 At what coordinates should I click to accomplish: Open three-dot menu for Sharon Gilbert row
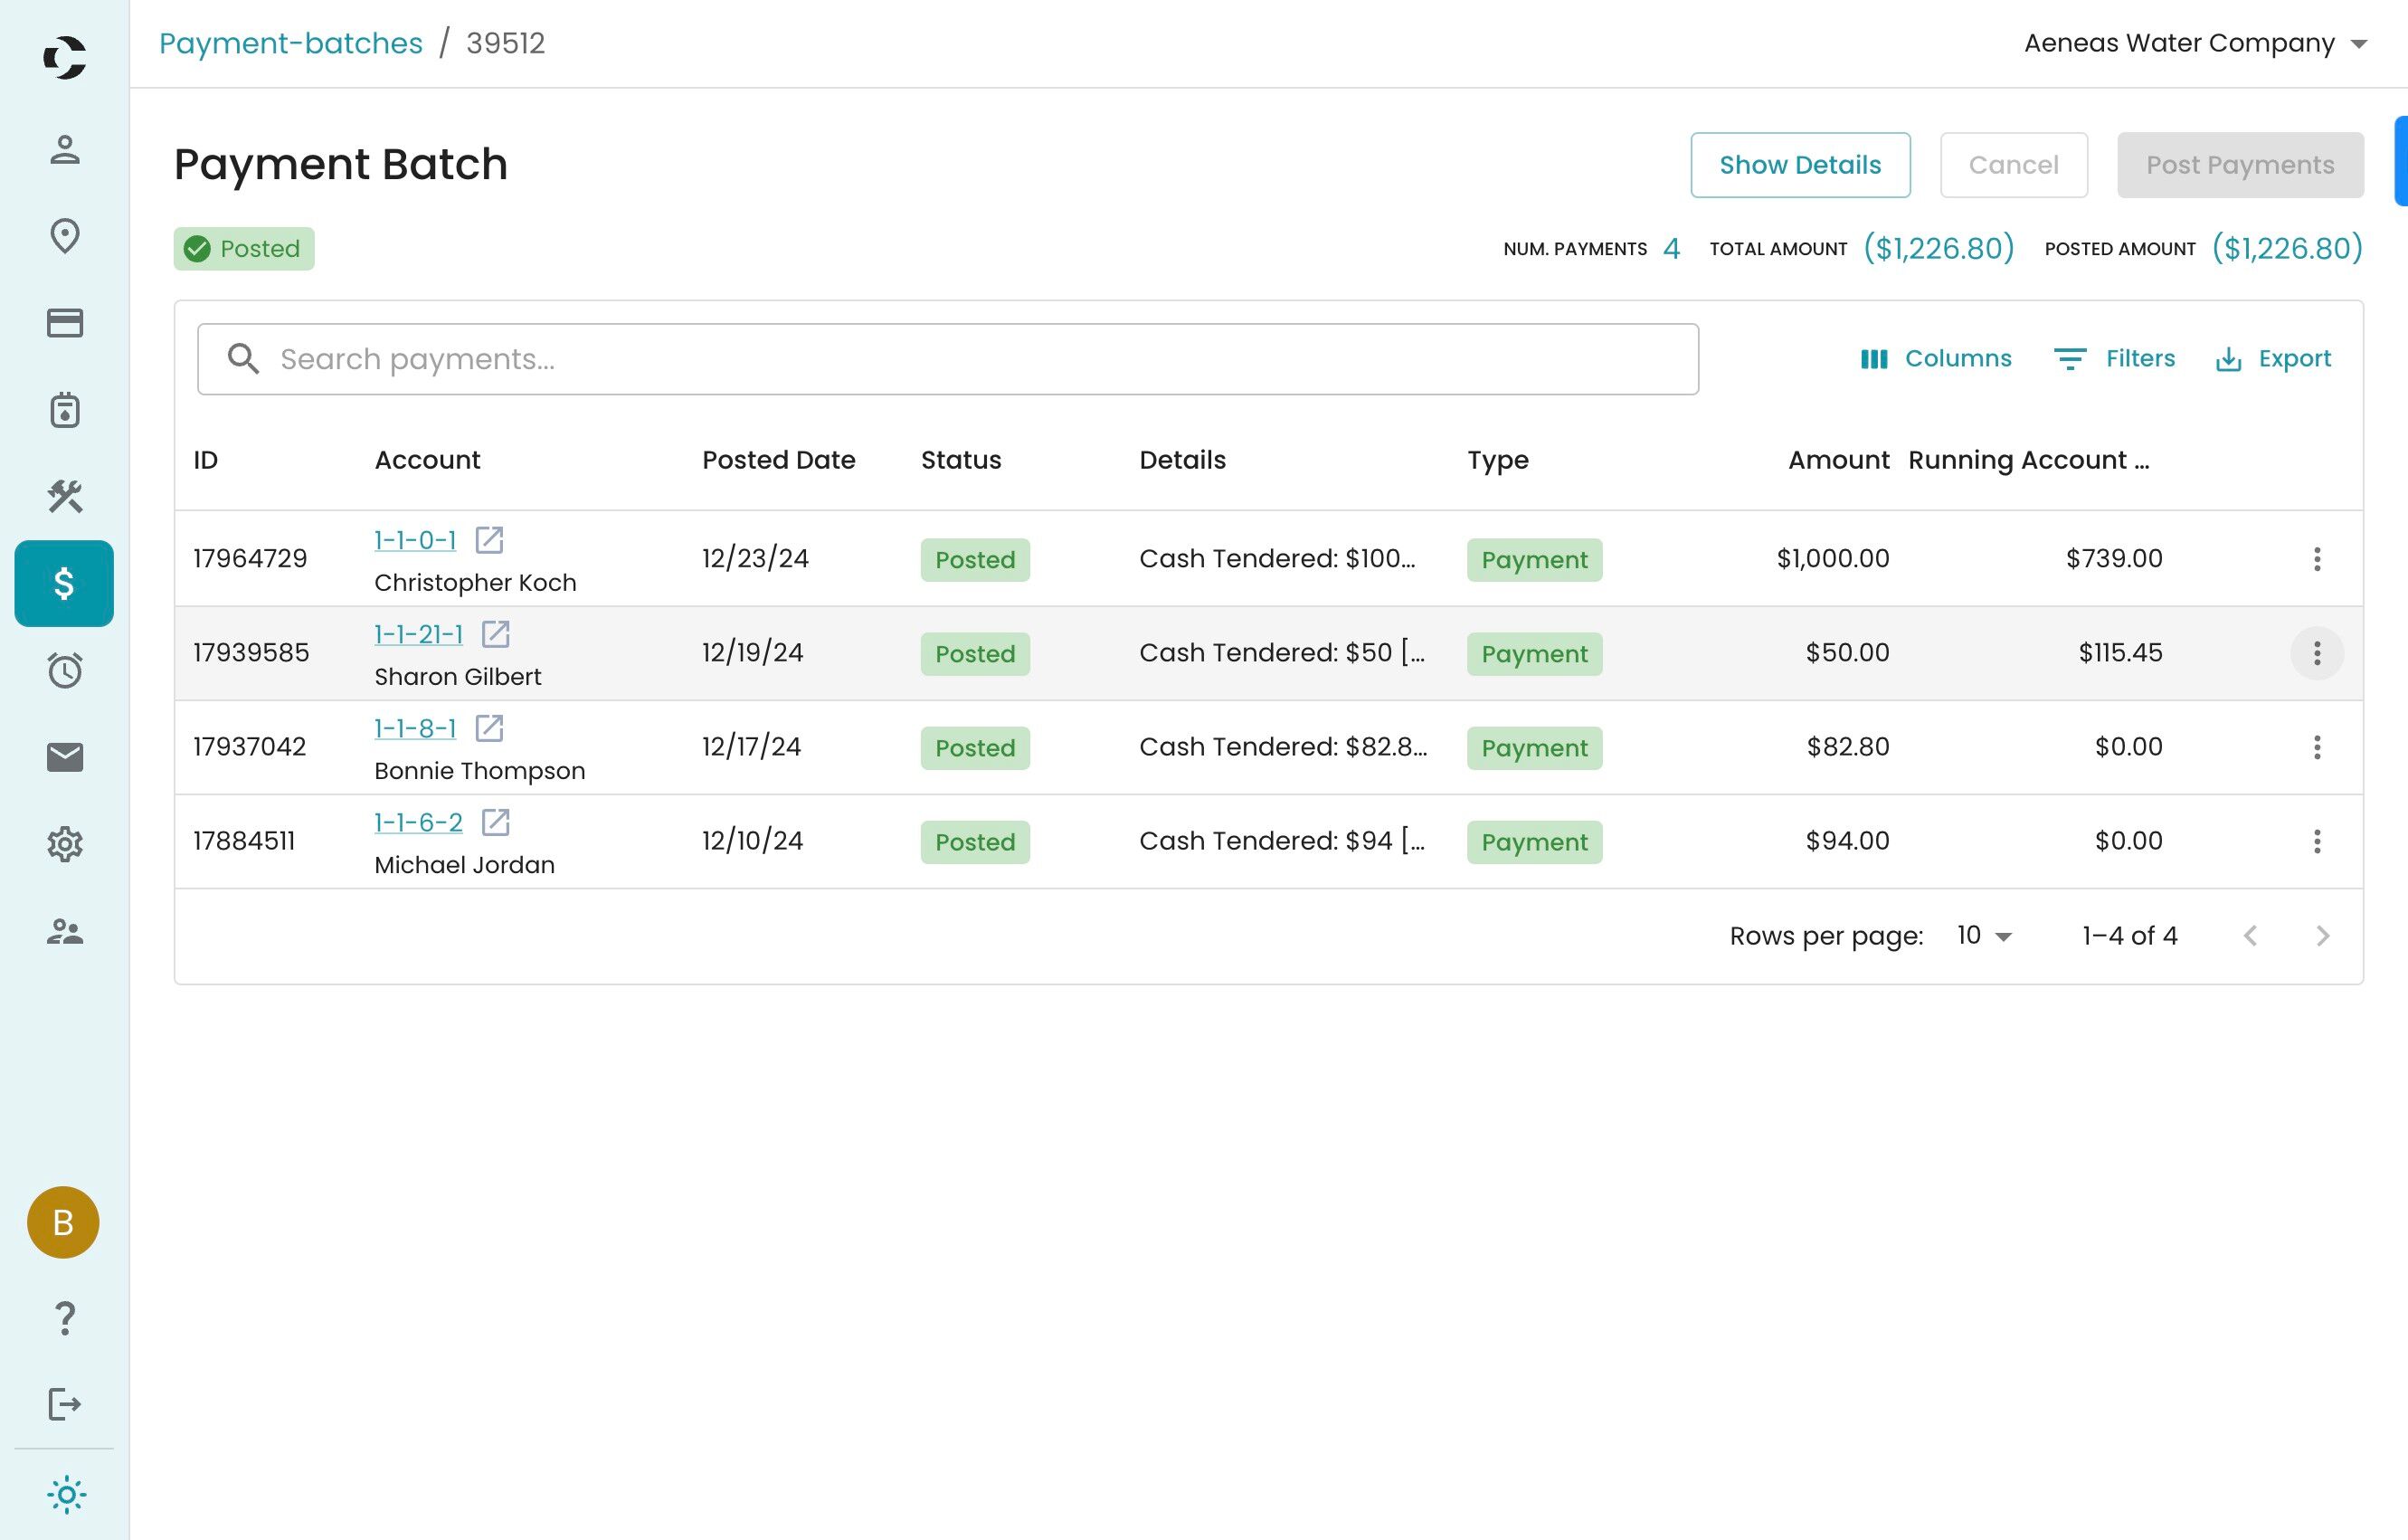tap(2316, 653)
